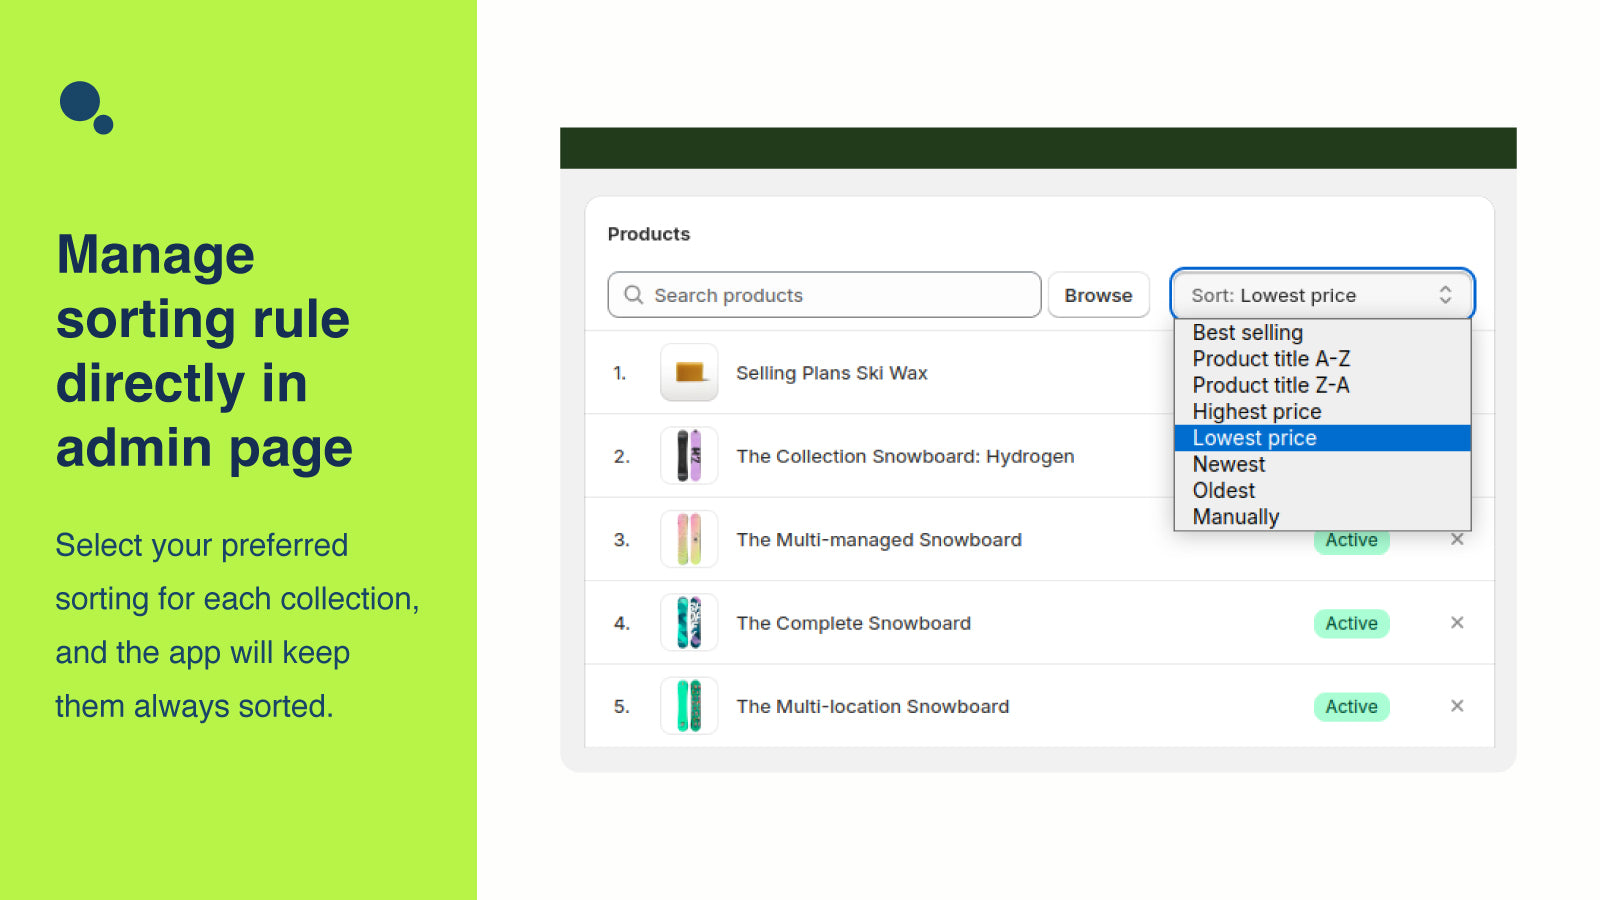The image size is (1600, 900).
Task: Click Active badge on The Complete Snowboard
Action: click(x=1351, y=623)
